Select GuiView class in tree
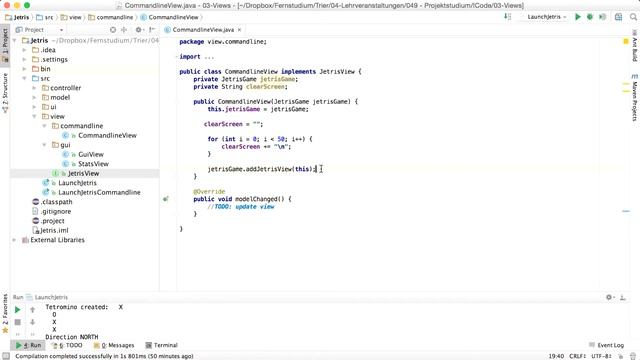This screenshot has width=640, height=360. (91, 154)
